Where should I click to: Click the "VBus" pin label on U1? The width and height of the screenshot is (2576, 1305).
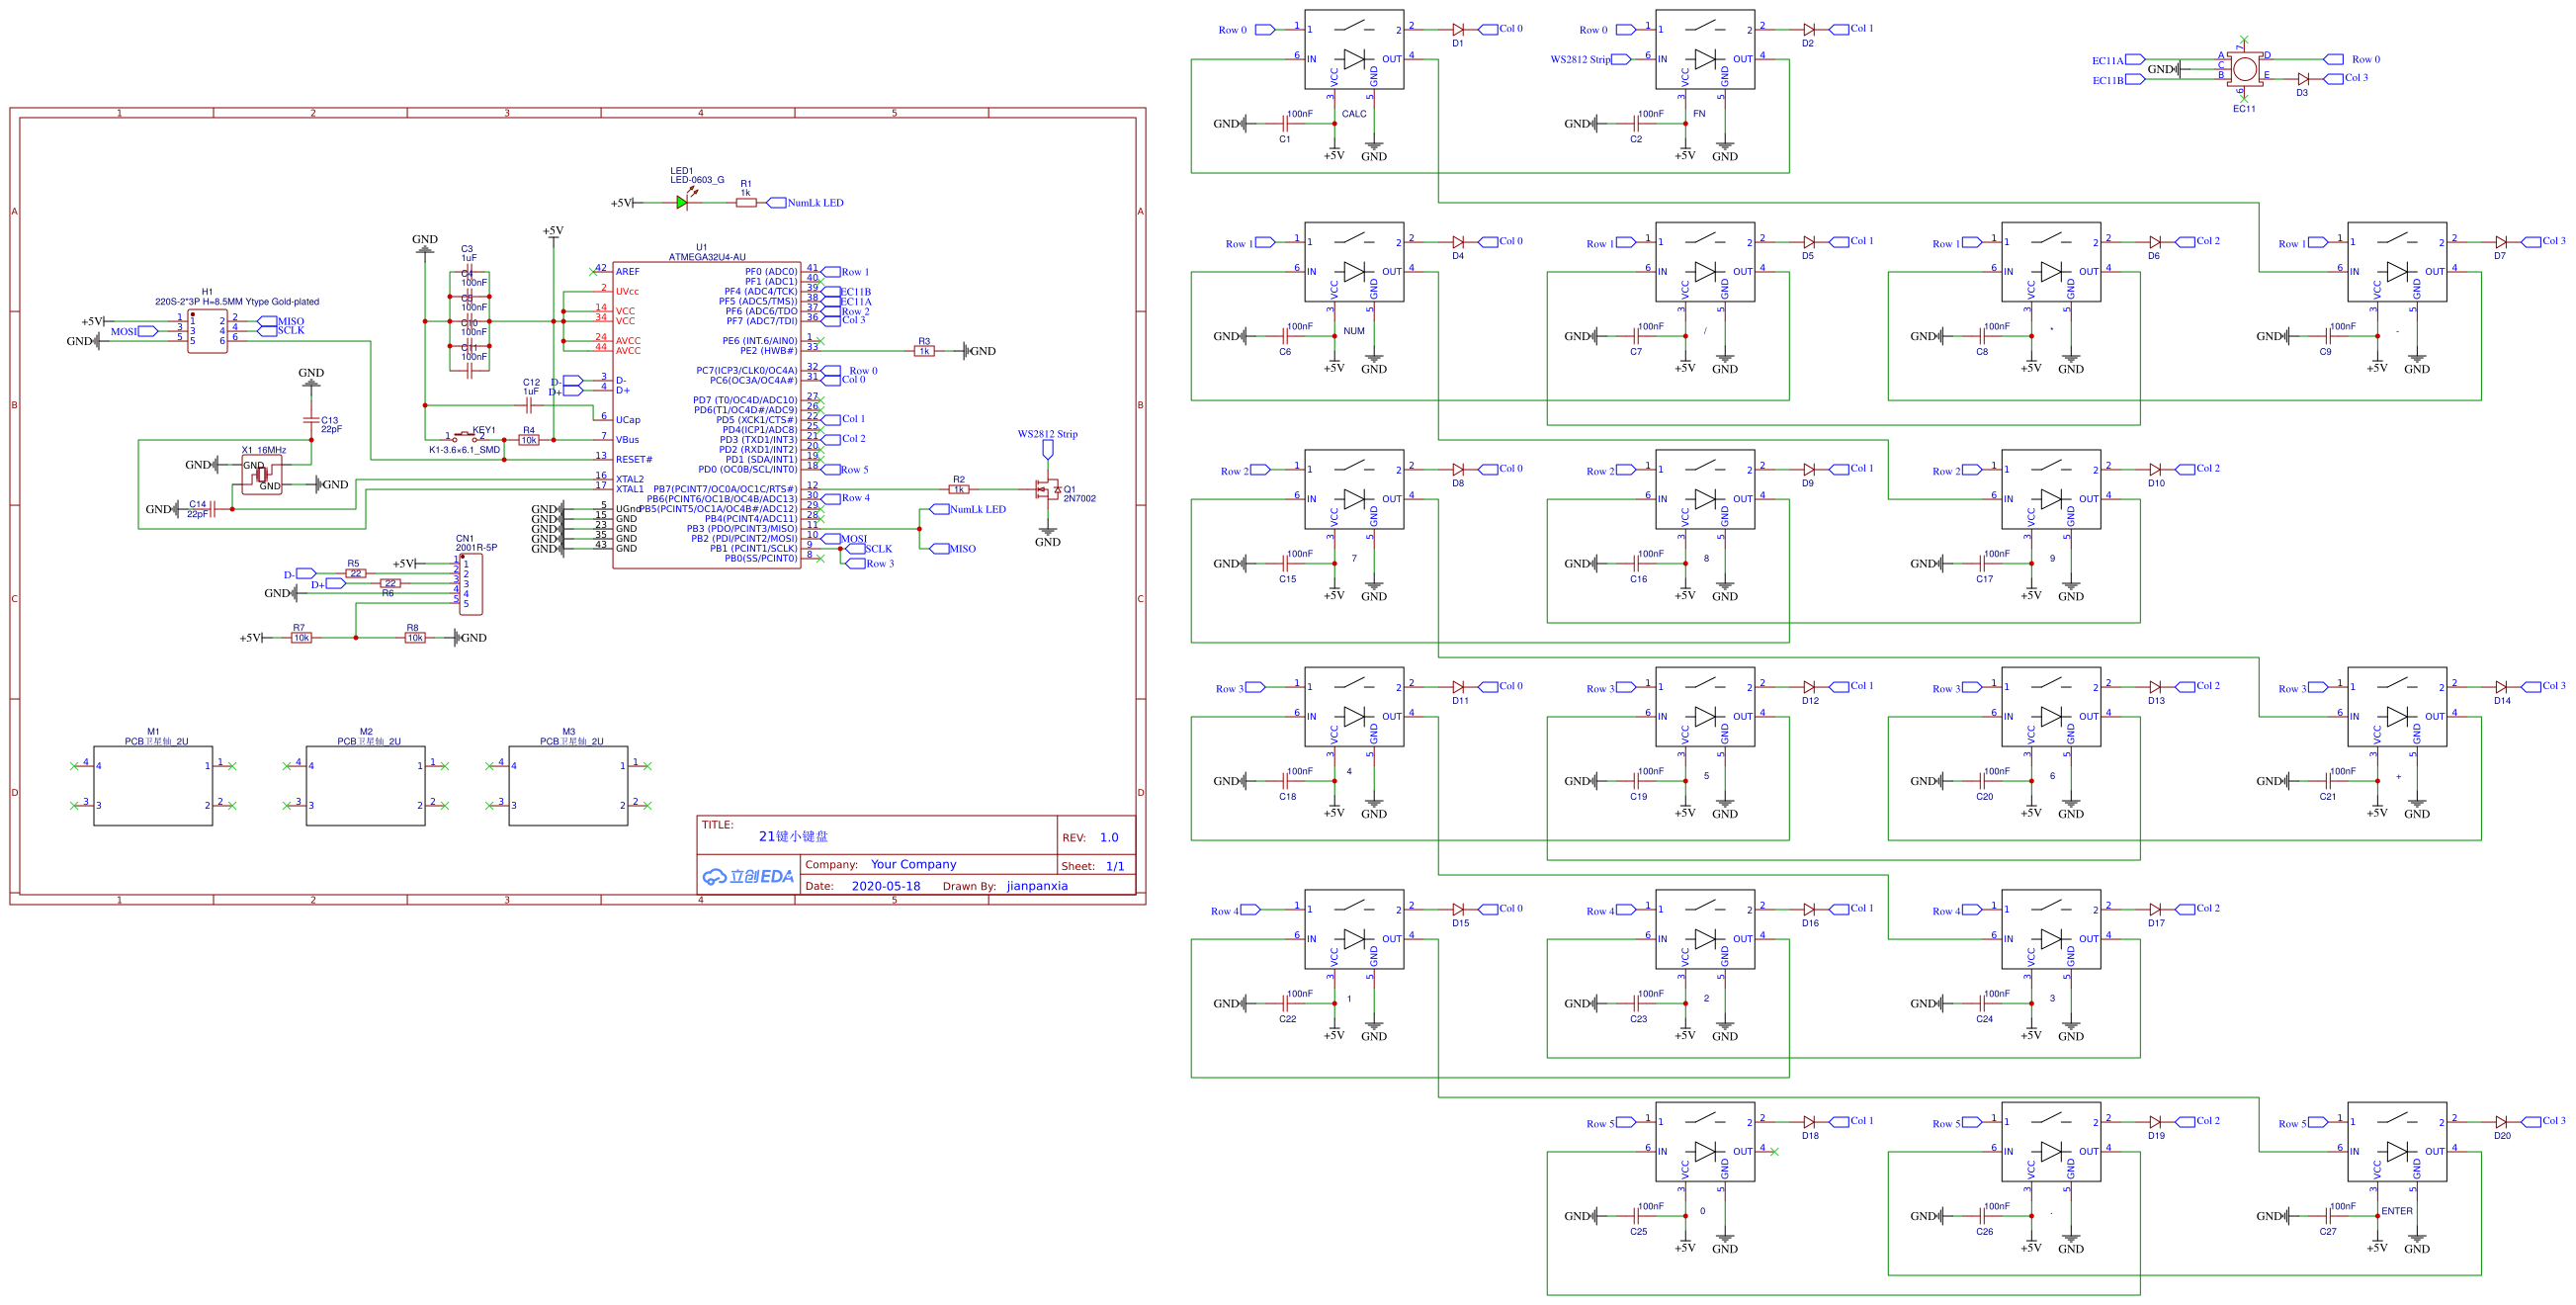click(627, 440)
